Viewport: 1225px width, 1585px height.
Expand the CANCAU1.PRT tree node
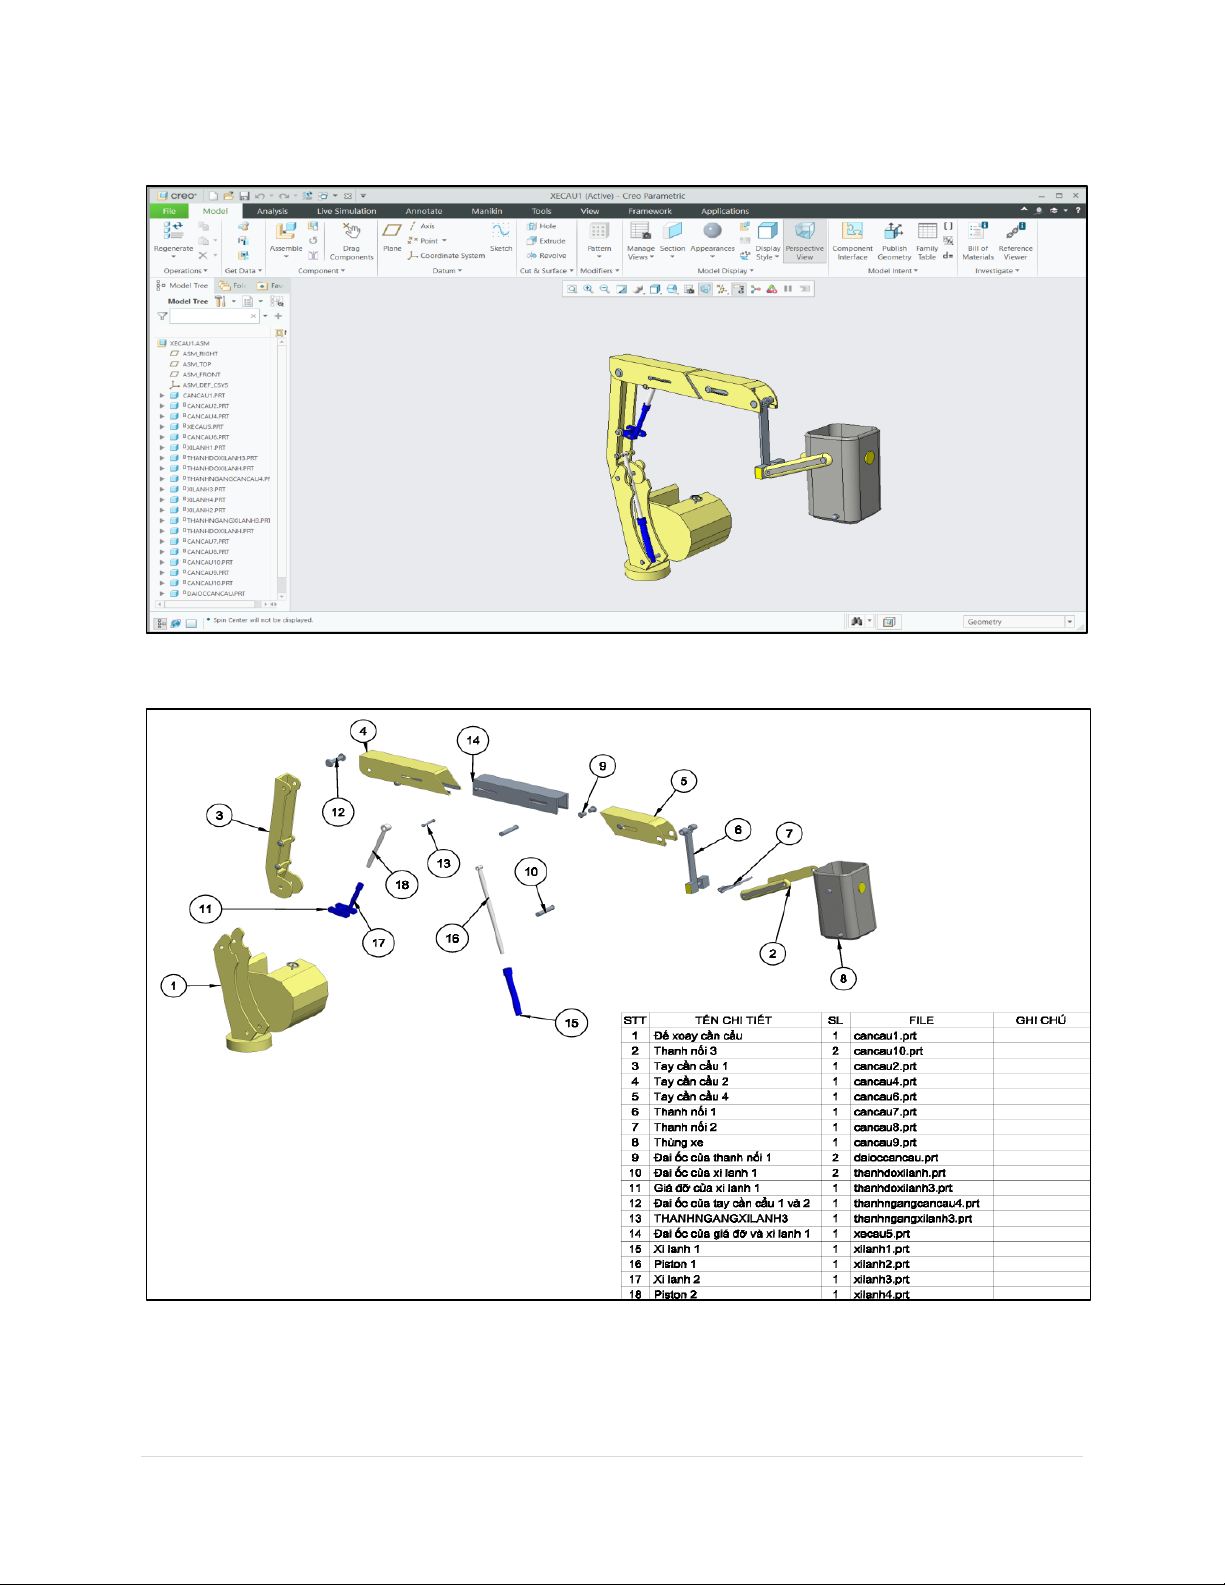(x=162, y=396)
